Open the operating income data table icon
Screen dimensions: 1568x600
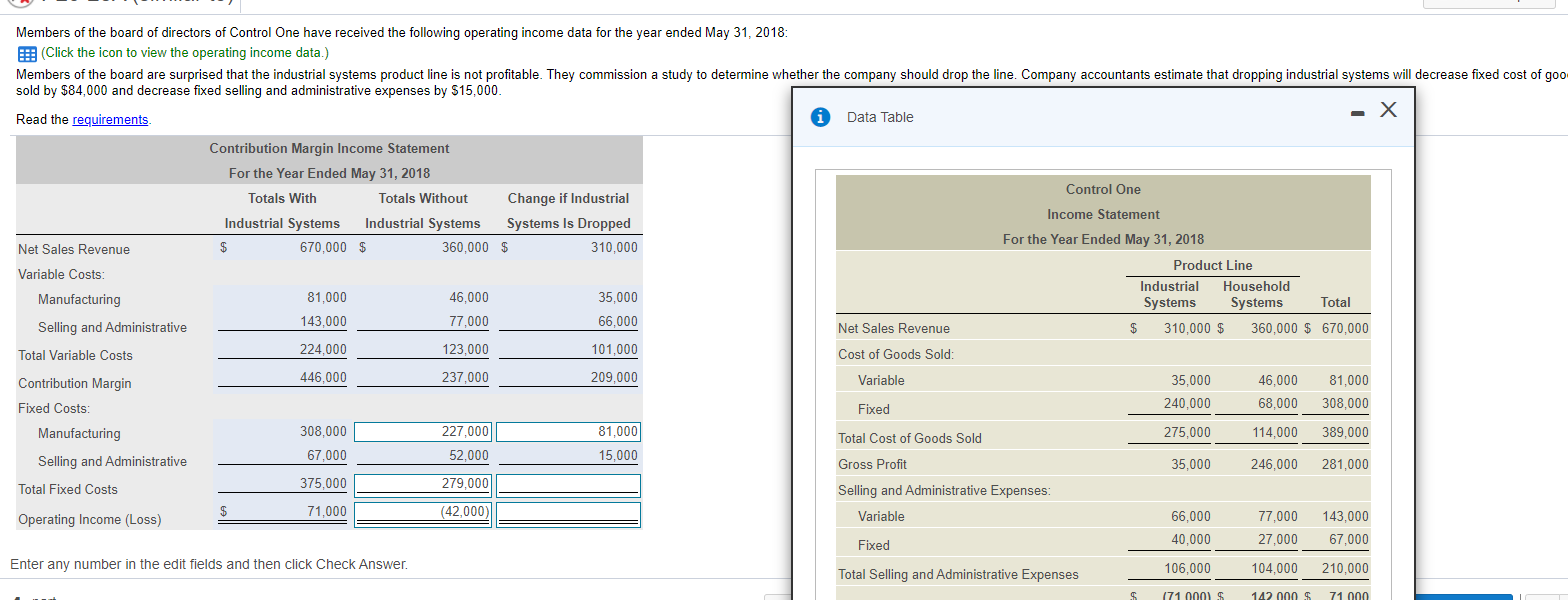[x=26, y=53]
